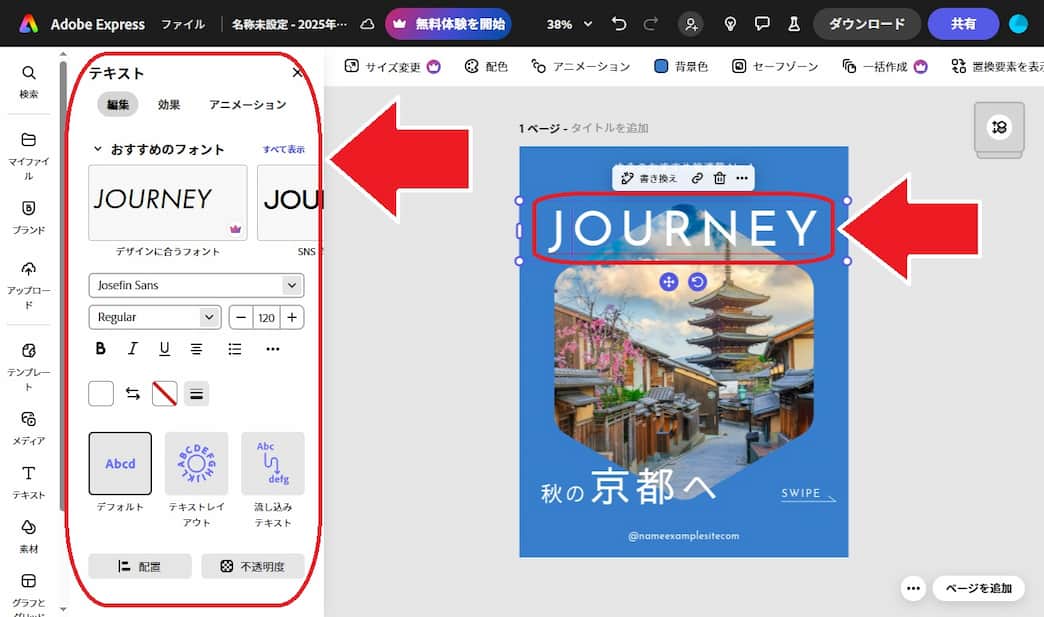The width and height of the screenshot is (1044, 617).
Task: Open the 配色 tool in the top toolbar
Action: pos(486,65)
